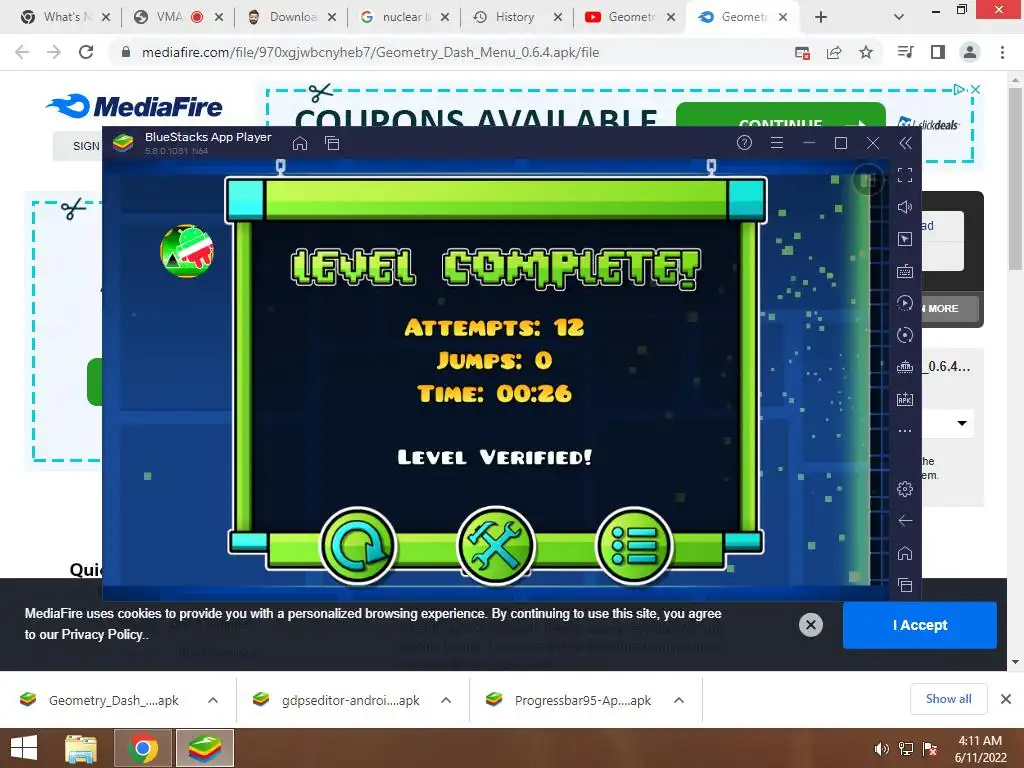The width and height of the screenshot is (1024, 768).
Task: Open BlueStacks help question mark
Action: 744,142
